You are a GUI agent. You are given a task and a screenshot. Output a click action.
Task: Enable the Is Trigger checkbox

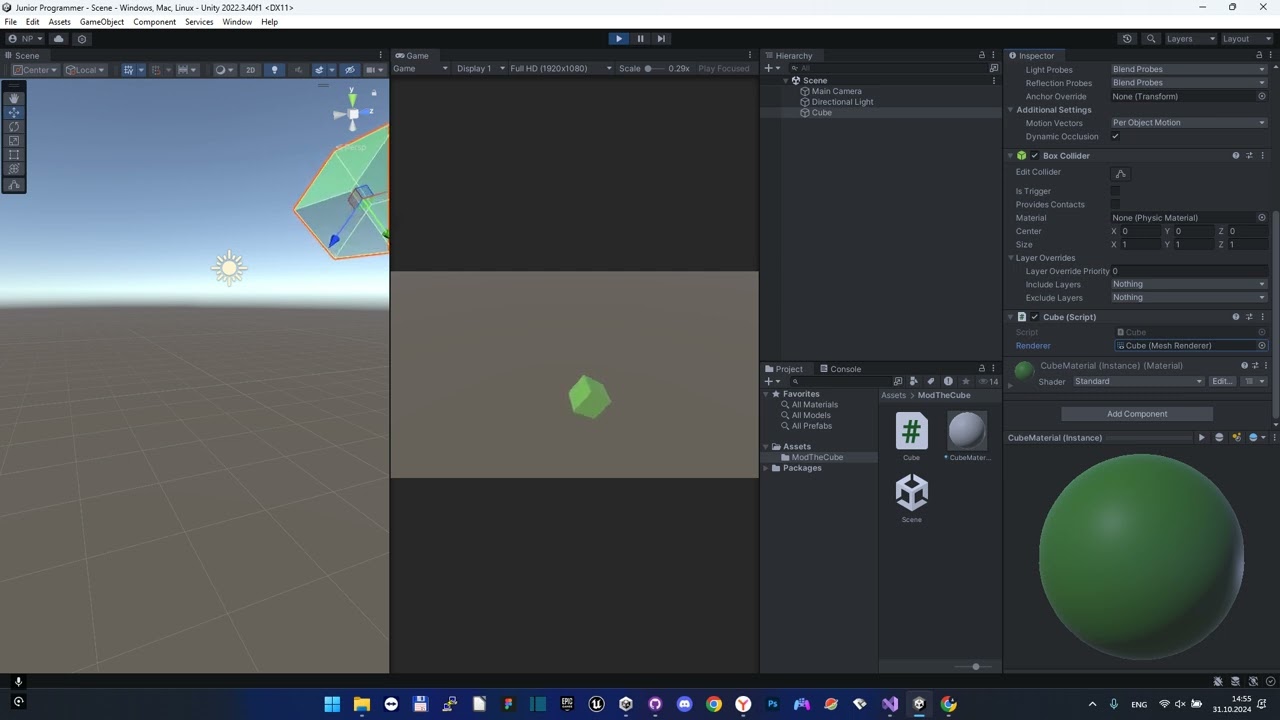1116,191
